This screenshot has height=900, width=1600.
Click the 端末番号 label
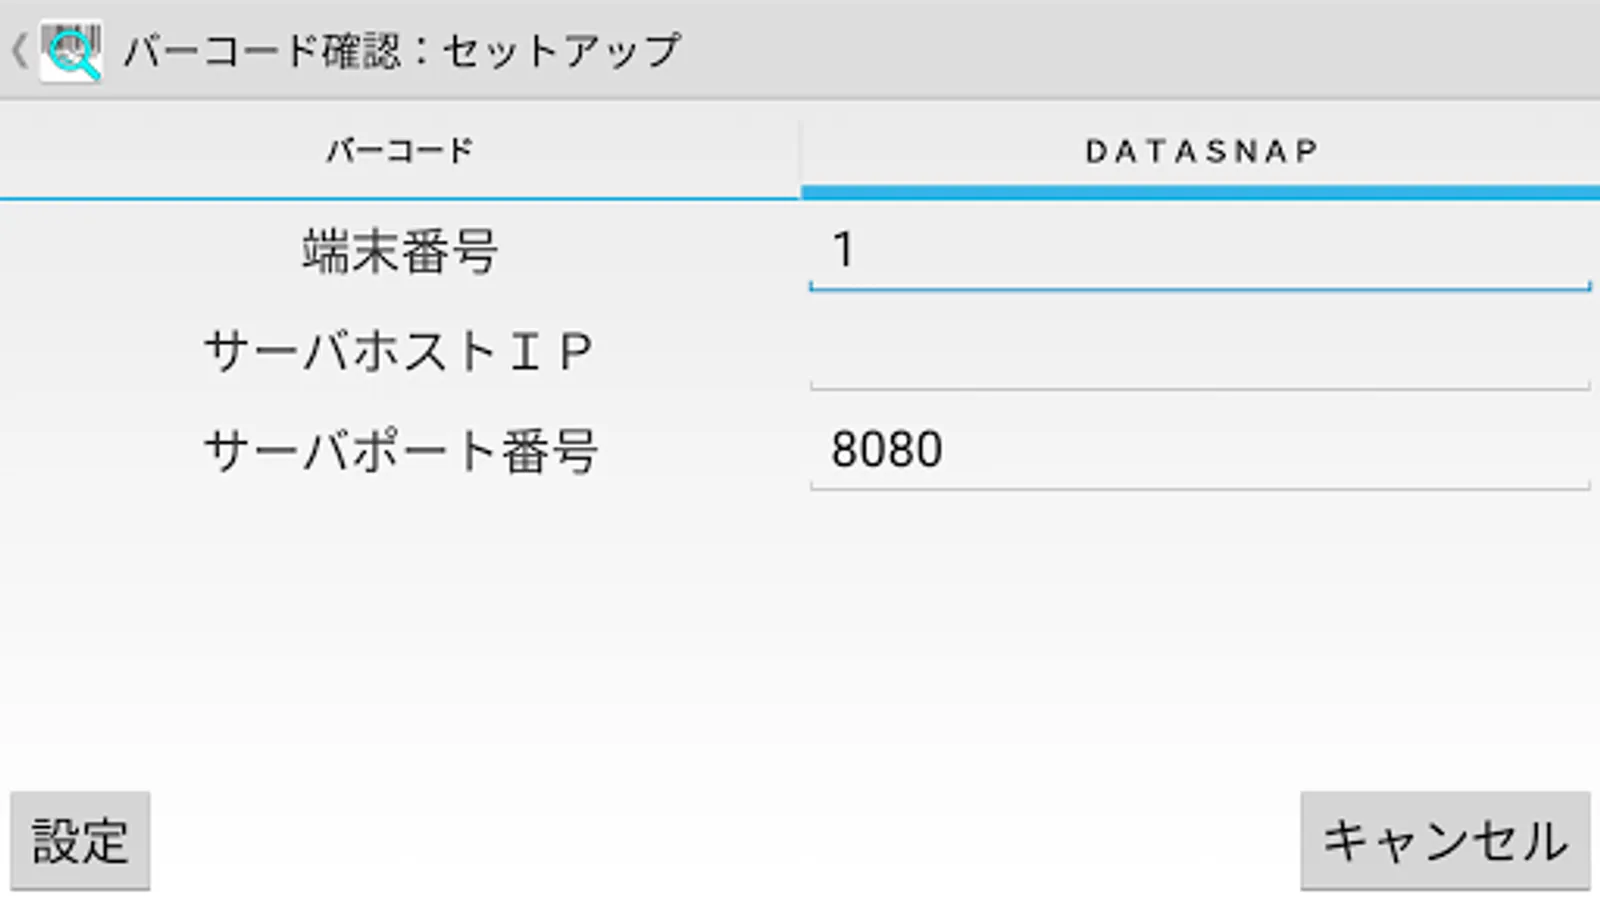pos(399,251)
